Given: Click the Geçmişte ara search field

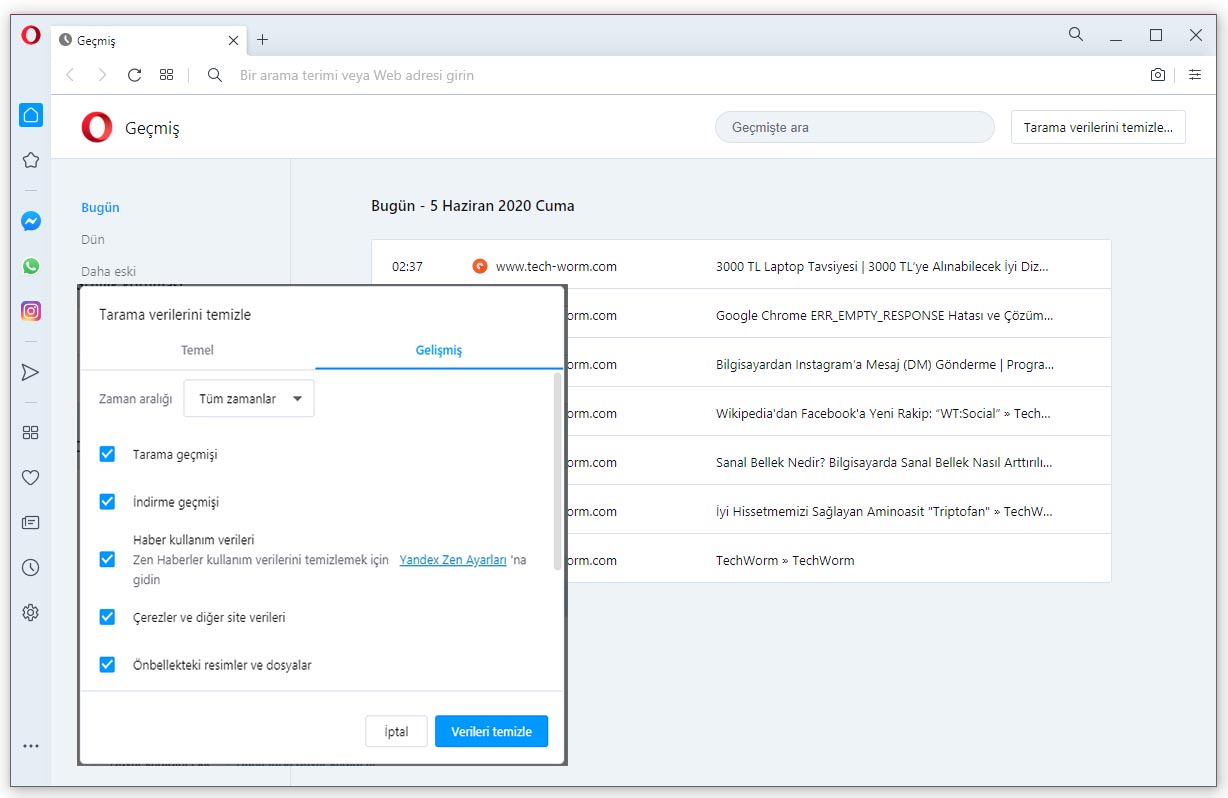Looking at the screenshot, I should (854, 128).
